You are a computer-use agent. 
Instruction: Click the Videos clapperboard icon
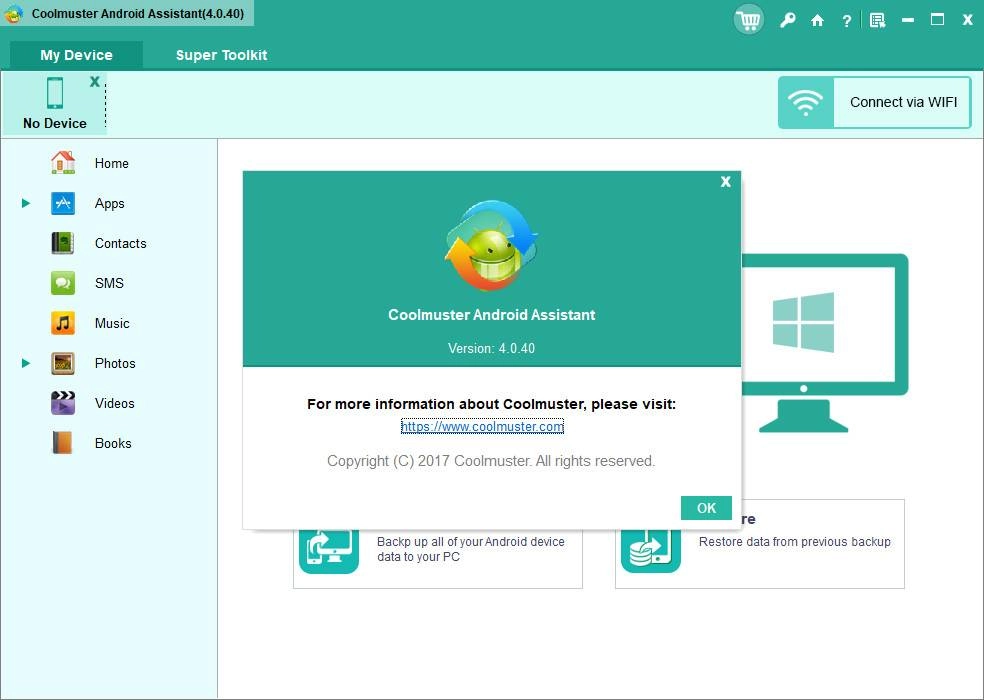pyautogui.click(x=63, y=403)
